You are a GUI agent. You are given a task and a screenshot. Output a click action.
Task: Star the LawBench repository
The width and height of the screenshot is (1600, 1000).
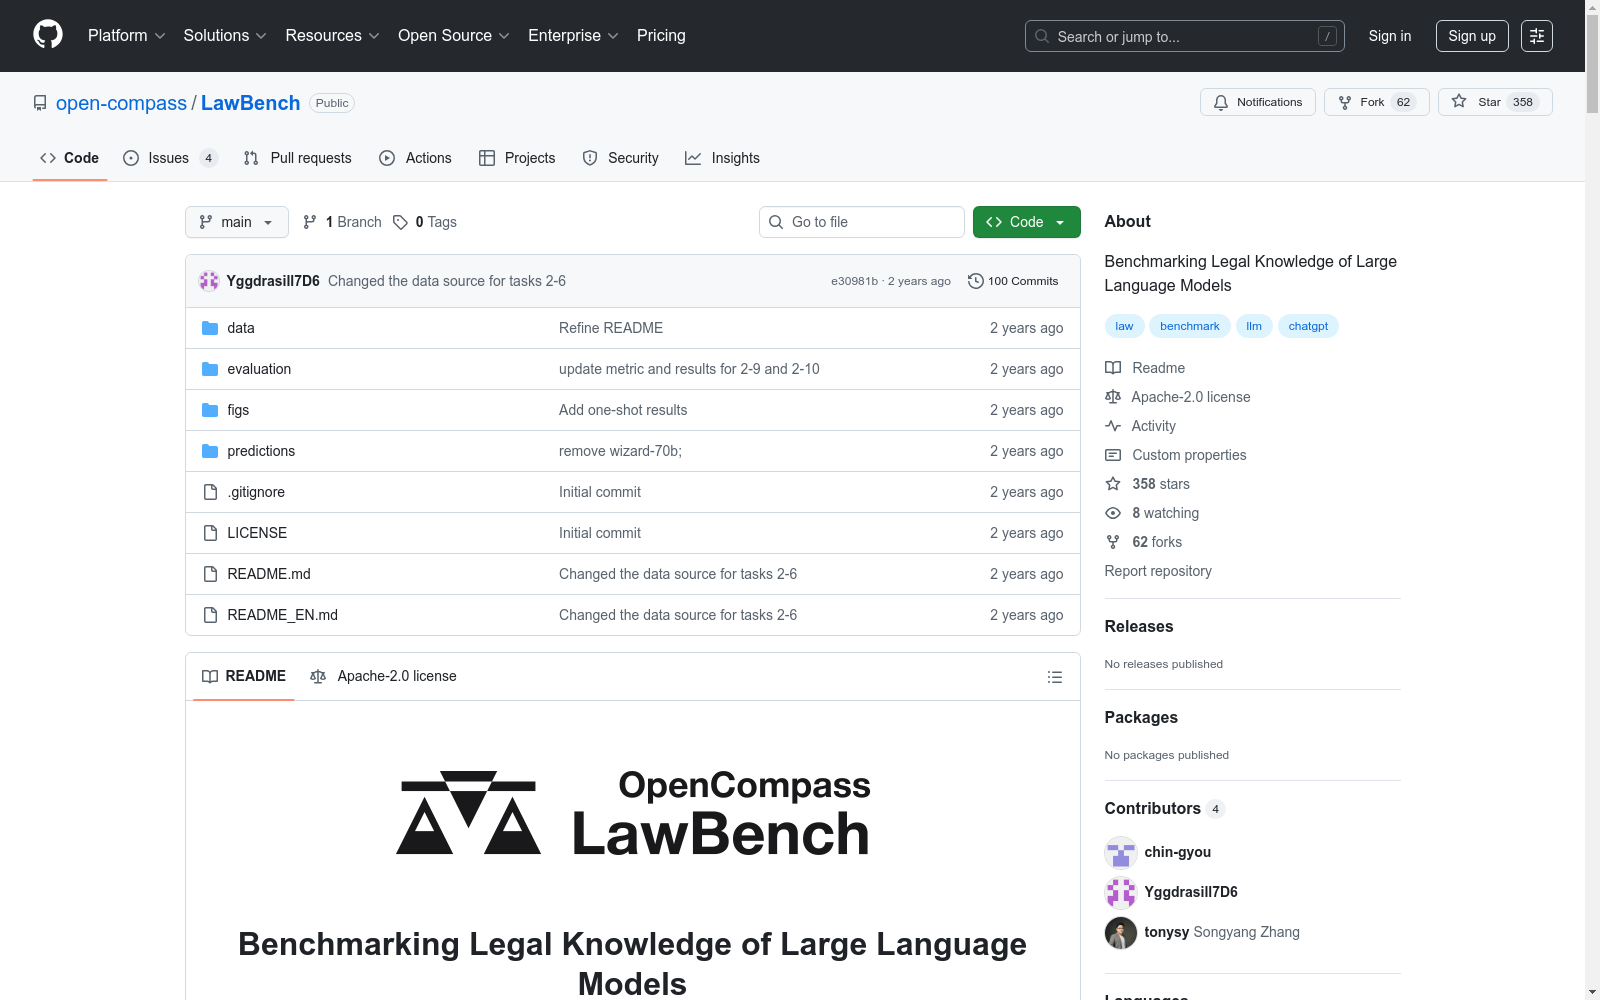[x=1495, y=102]
